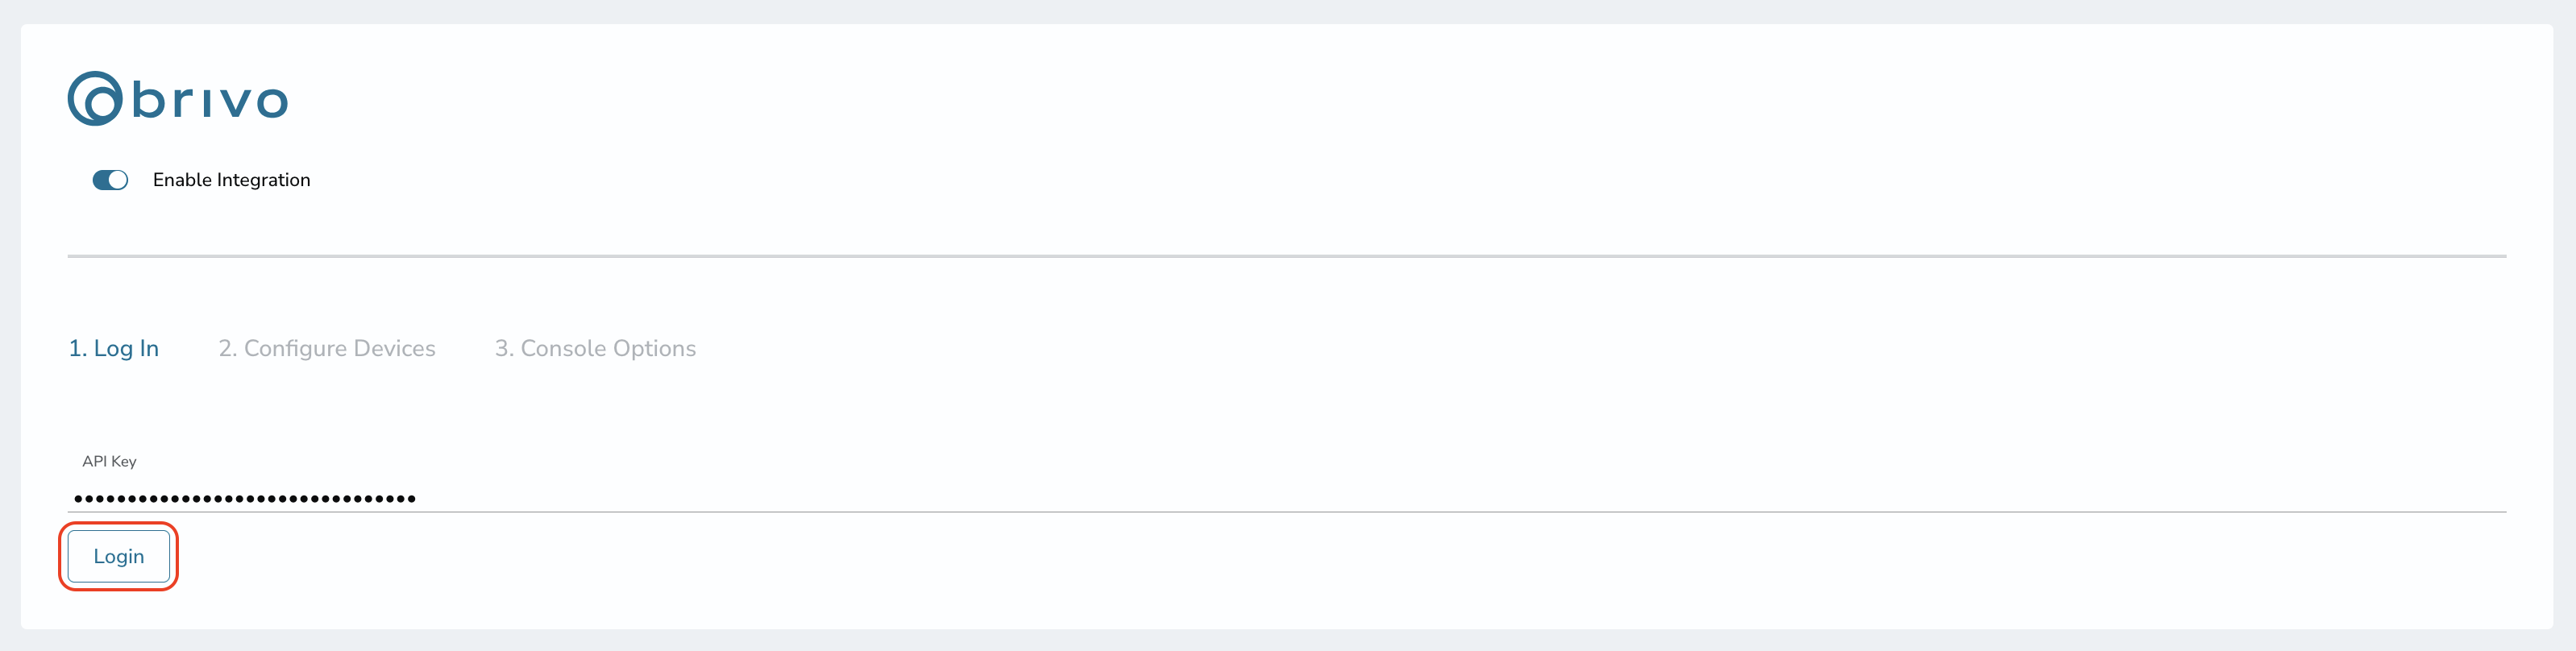Disable the Enable Integration toggle

click(x=110, y=180)
